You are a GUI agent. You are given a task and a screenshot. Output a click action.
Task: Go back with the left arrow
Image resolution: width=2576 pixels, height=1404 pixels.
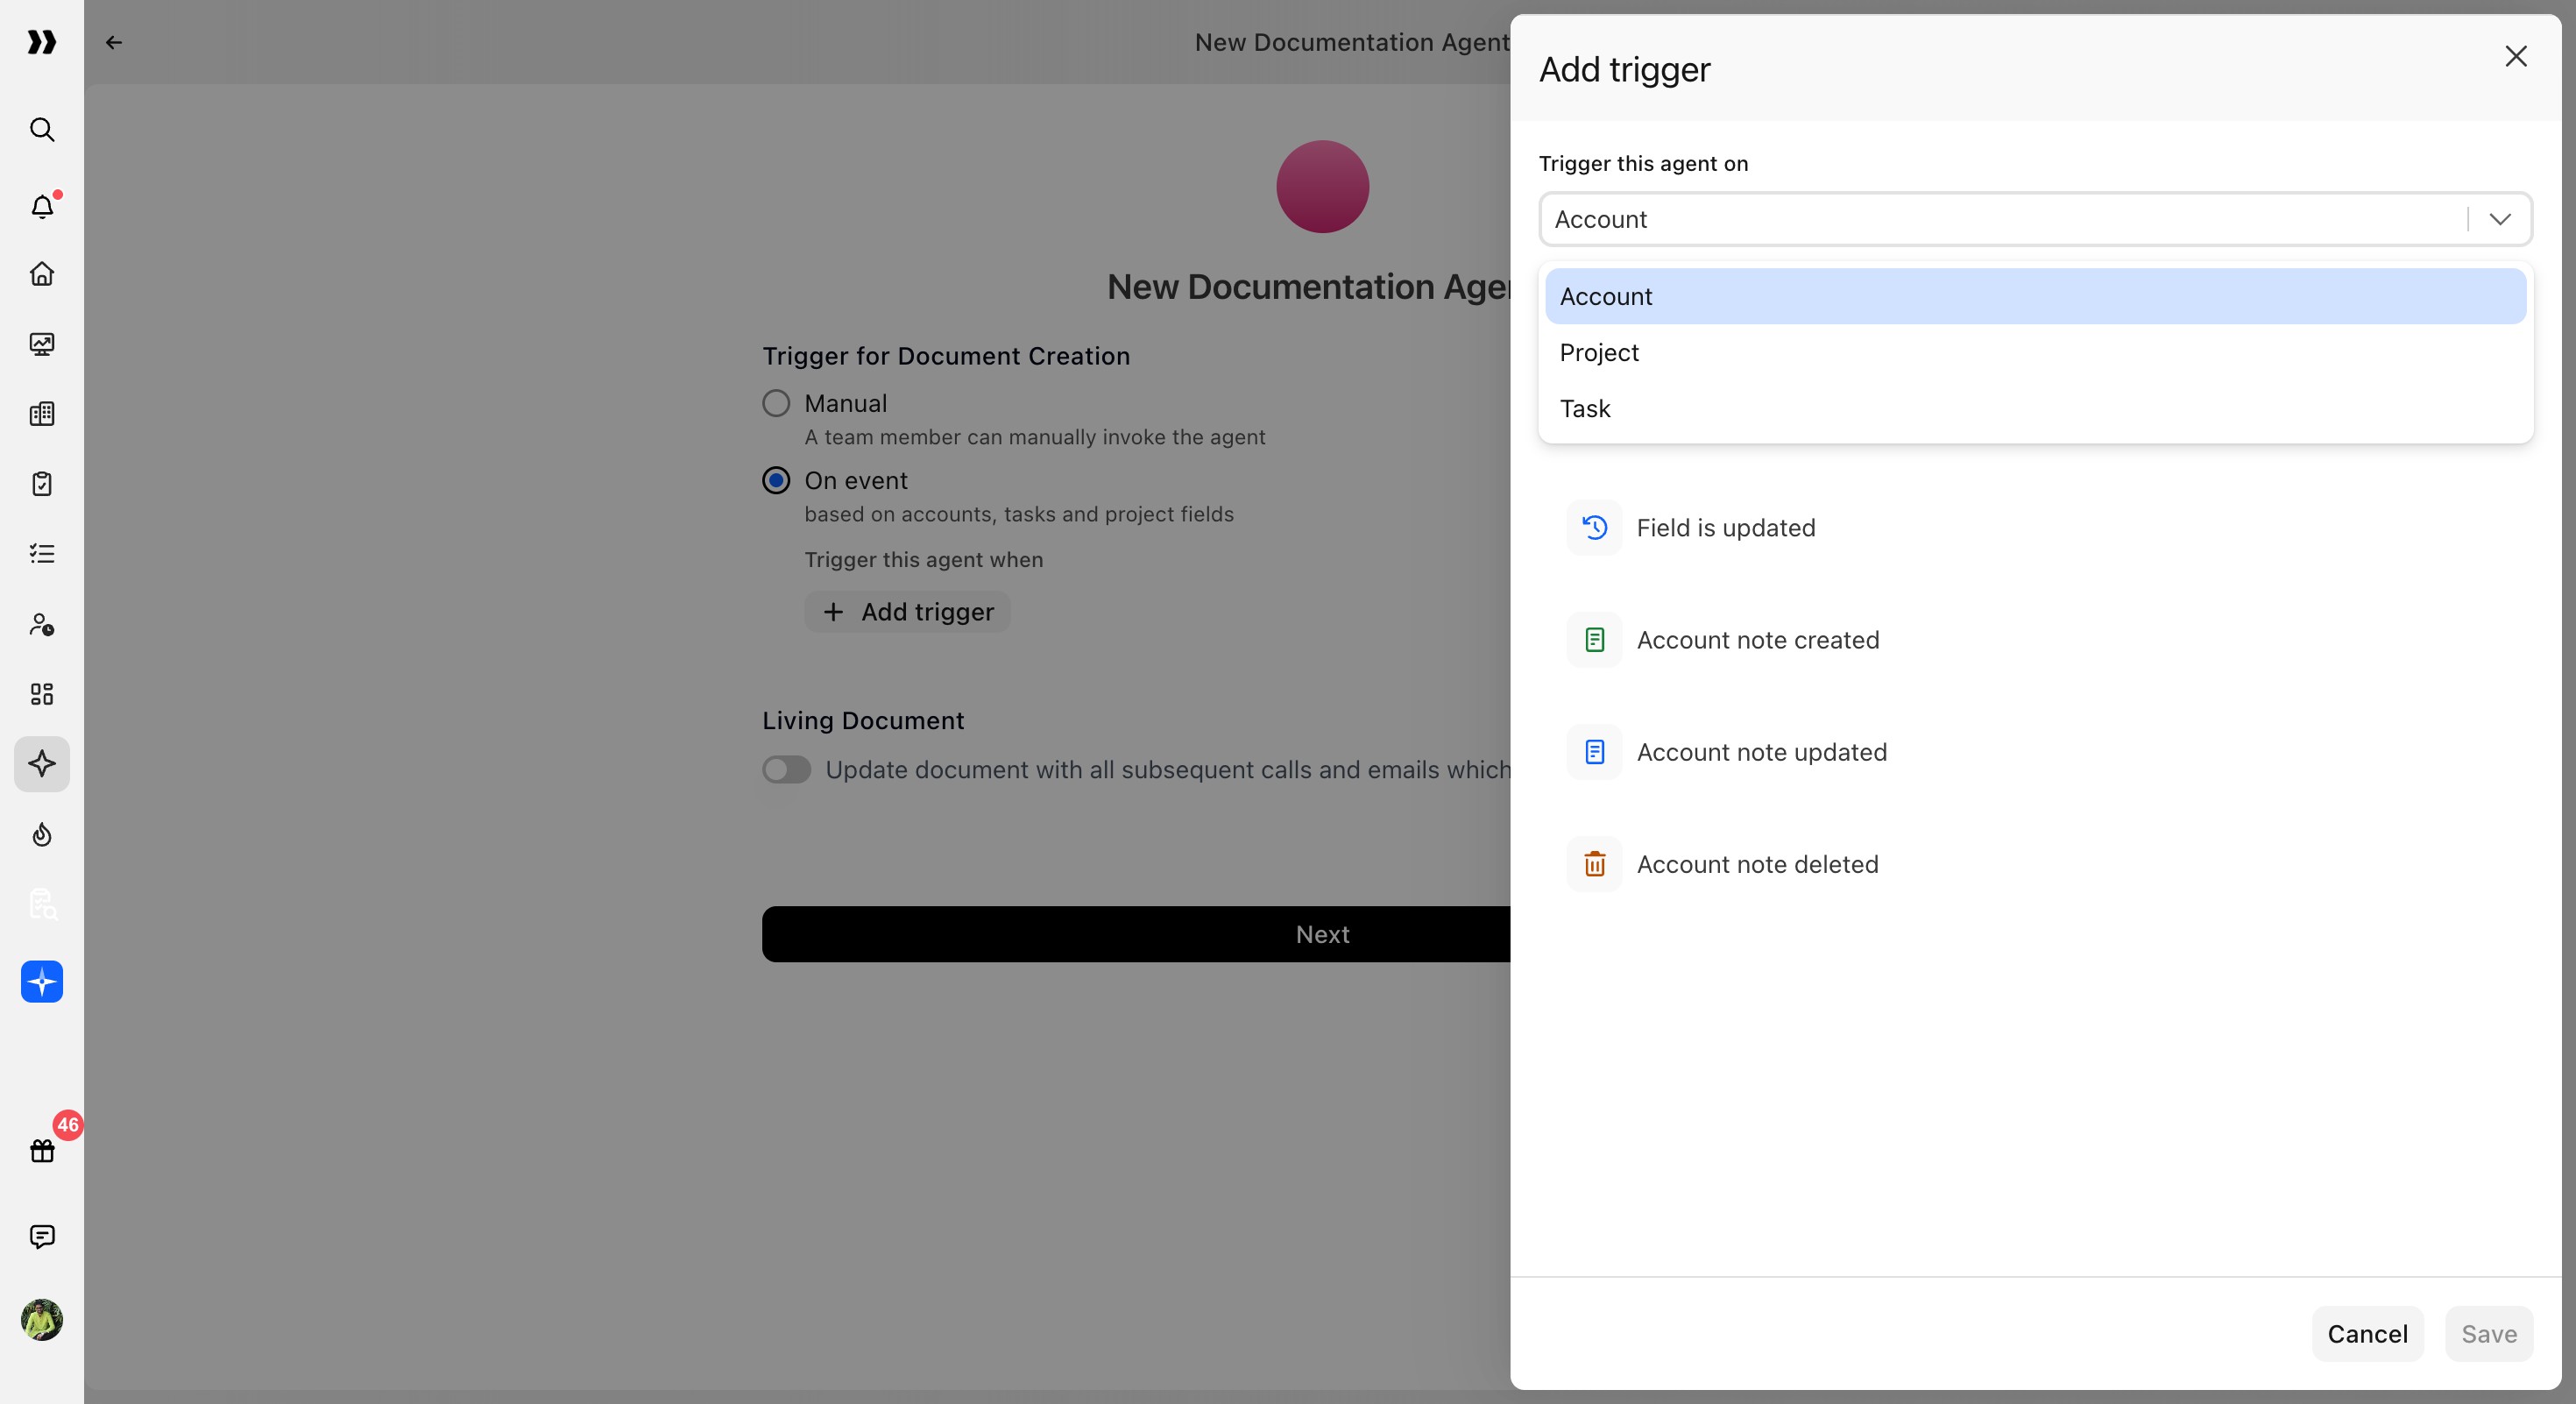pos(114,42)
